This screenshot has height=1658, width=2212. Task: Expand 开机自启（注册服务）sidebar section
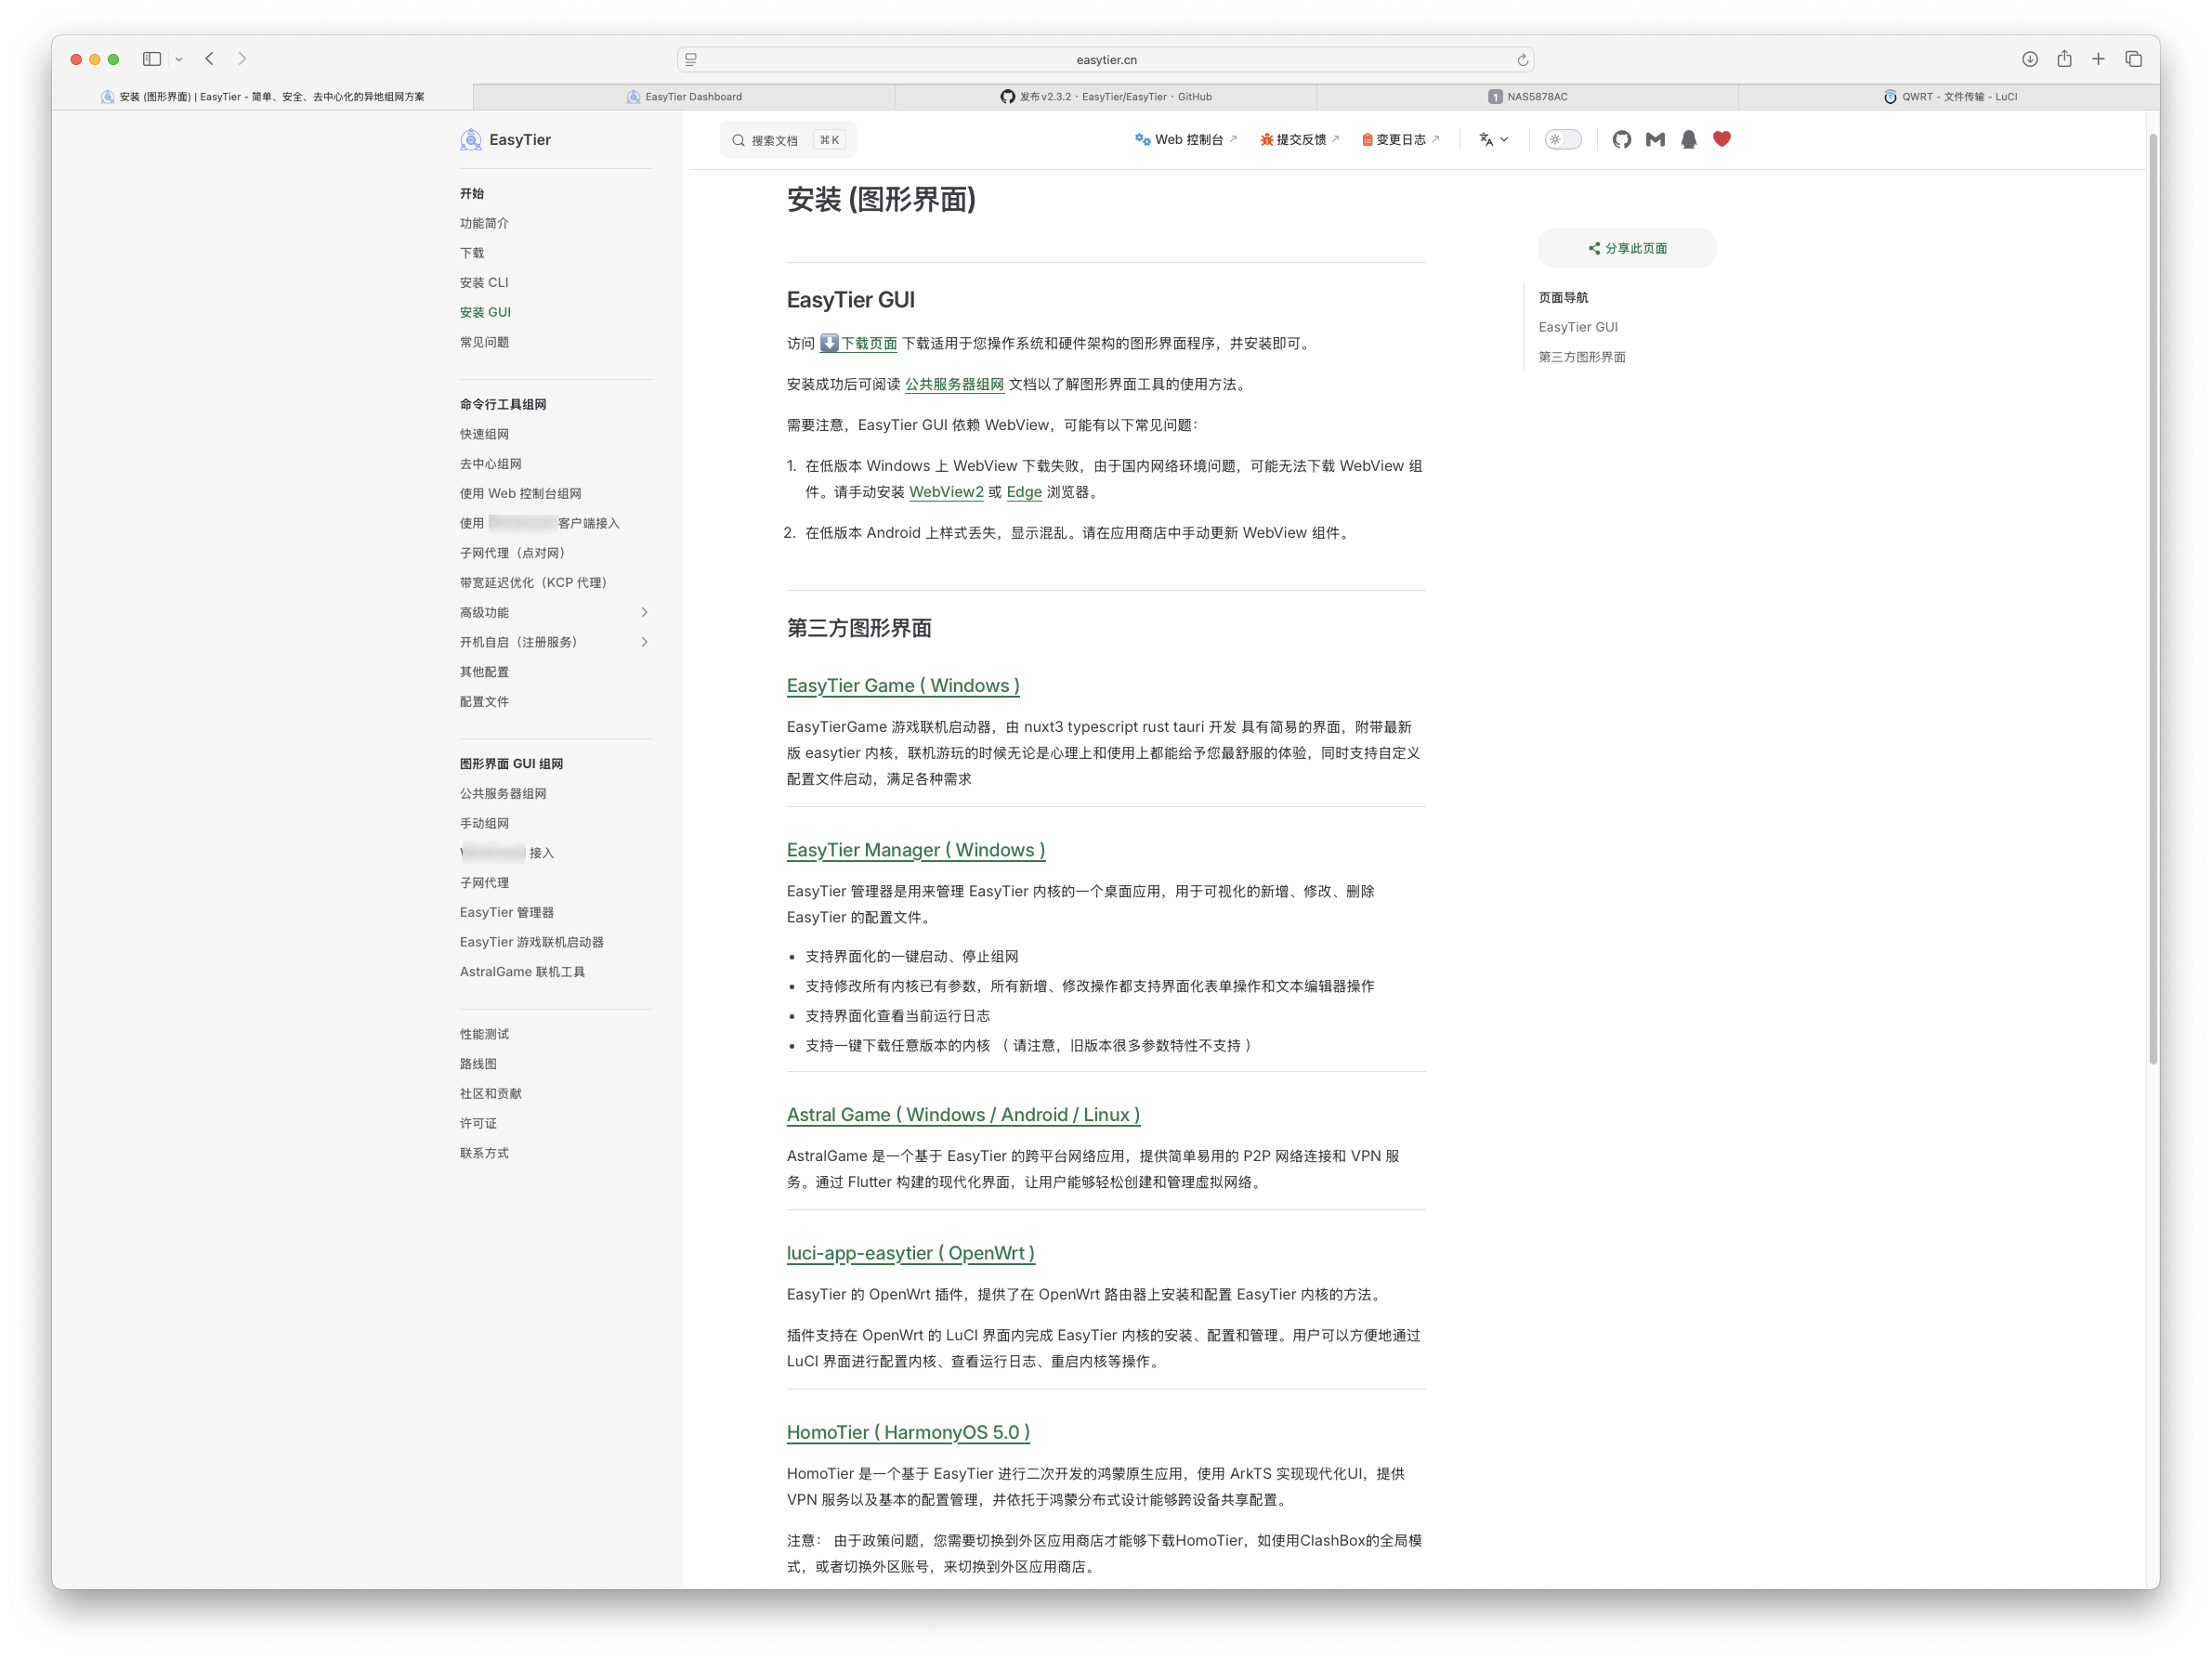tap(644, 642)
